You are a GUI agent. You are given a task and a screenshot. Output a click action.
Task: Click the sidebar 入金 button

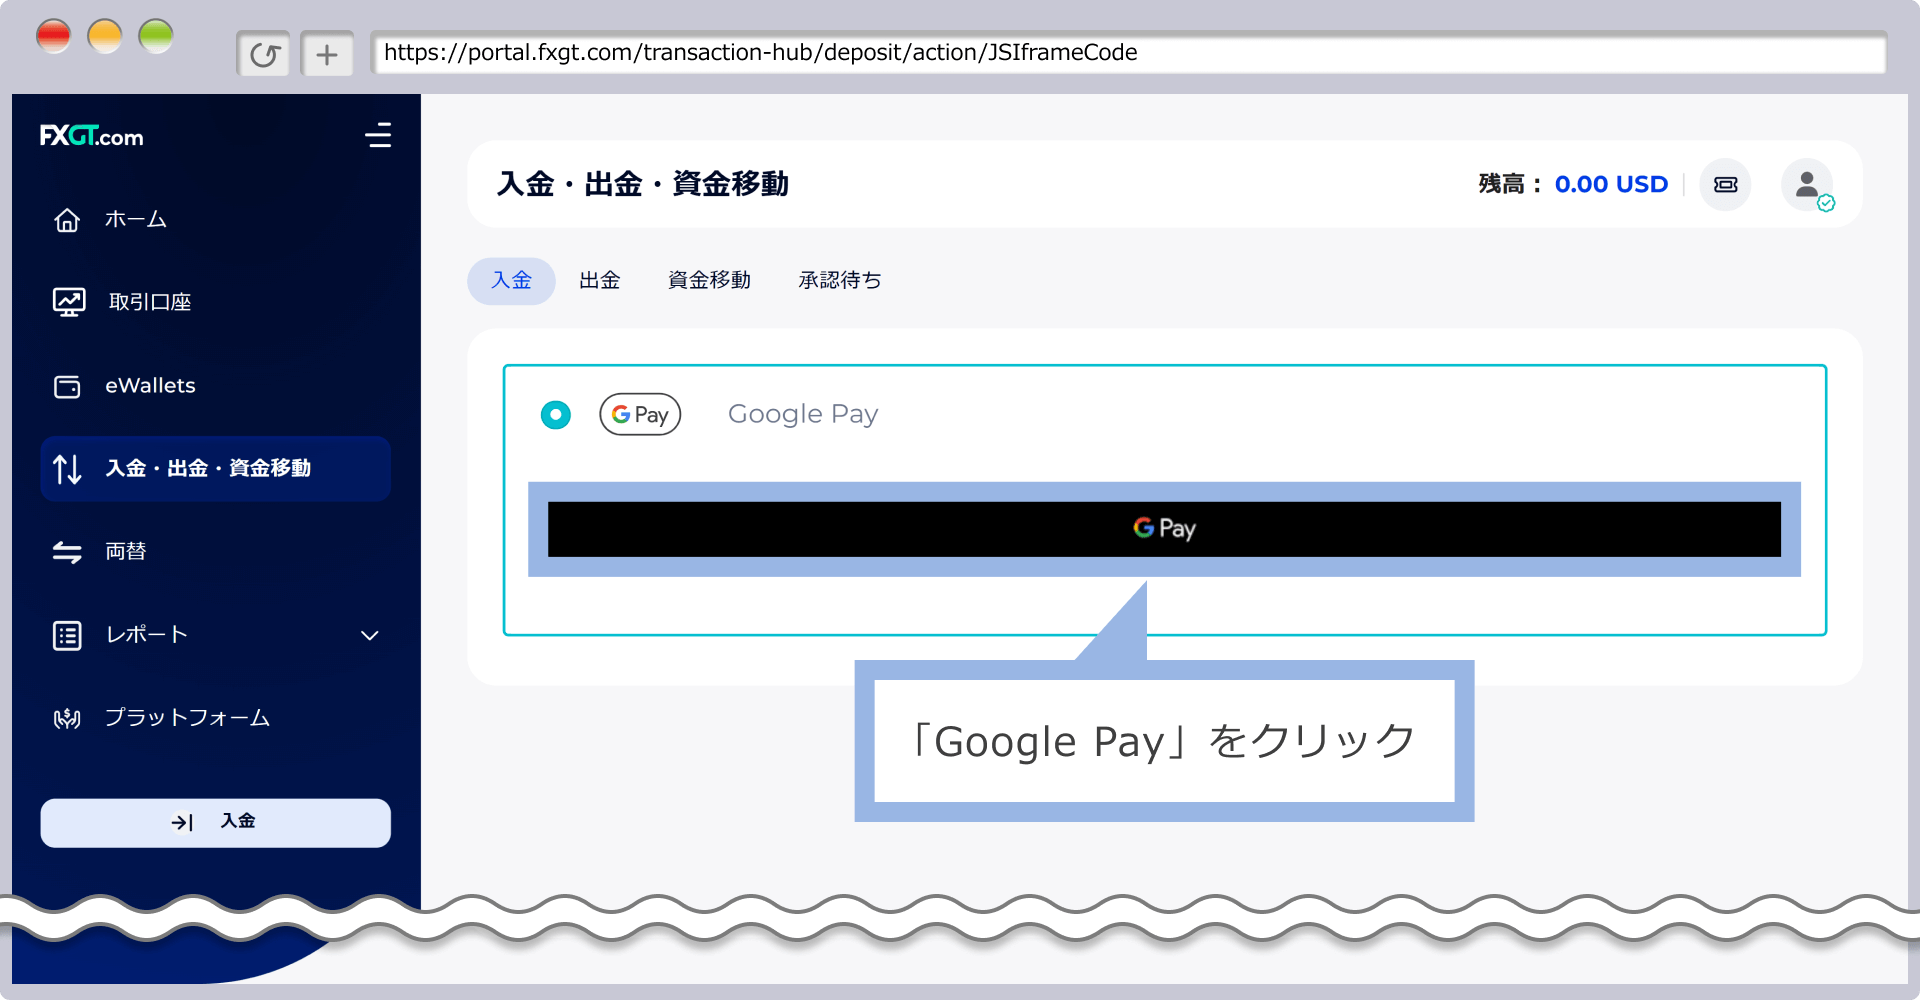(x=215, y=822)
